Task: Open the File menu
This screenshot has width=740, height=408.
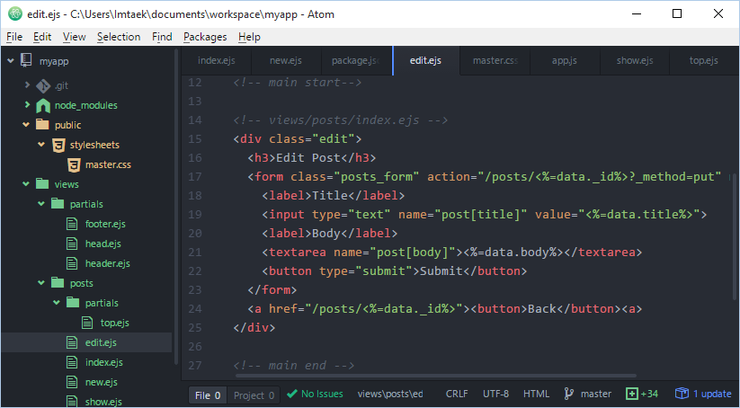Action: point(15,37)
